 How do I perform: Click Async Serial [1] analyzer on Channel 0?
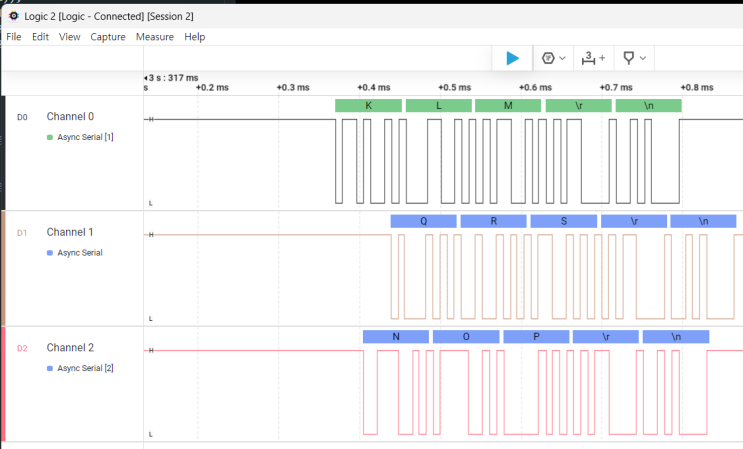click(x=85, y=137)
